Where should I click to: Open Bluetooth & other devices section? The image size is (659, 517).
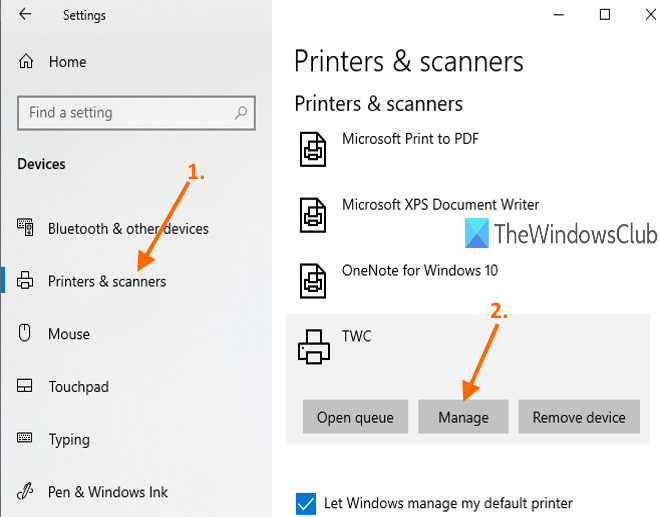click(x=128, y=229)
